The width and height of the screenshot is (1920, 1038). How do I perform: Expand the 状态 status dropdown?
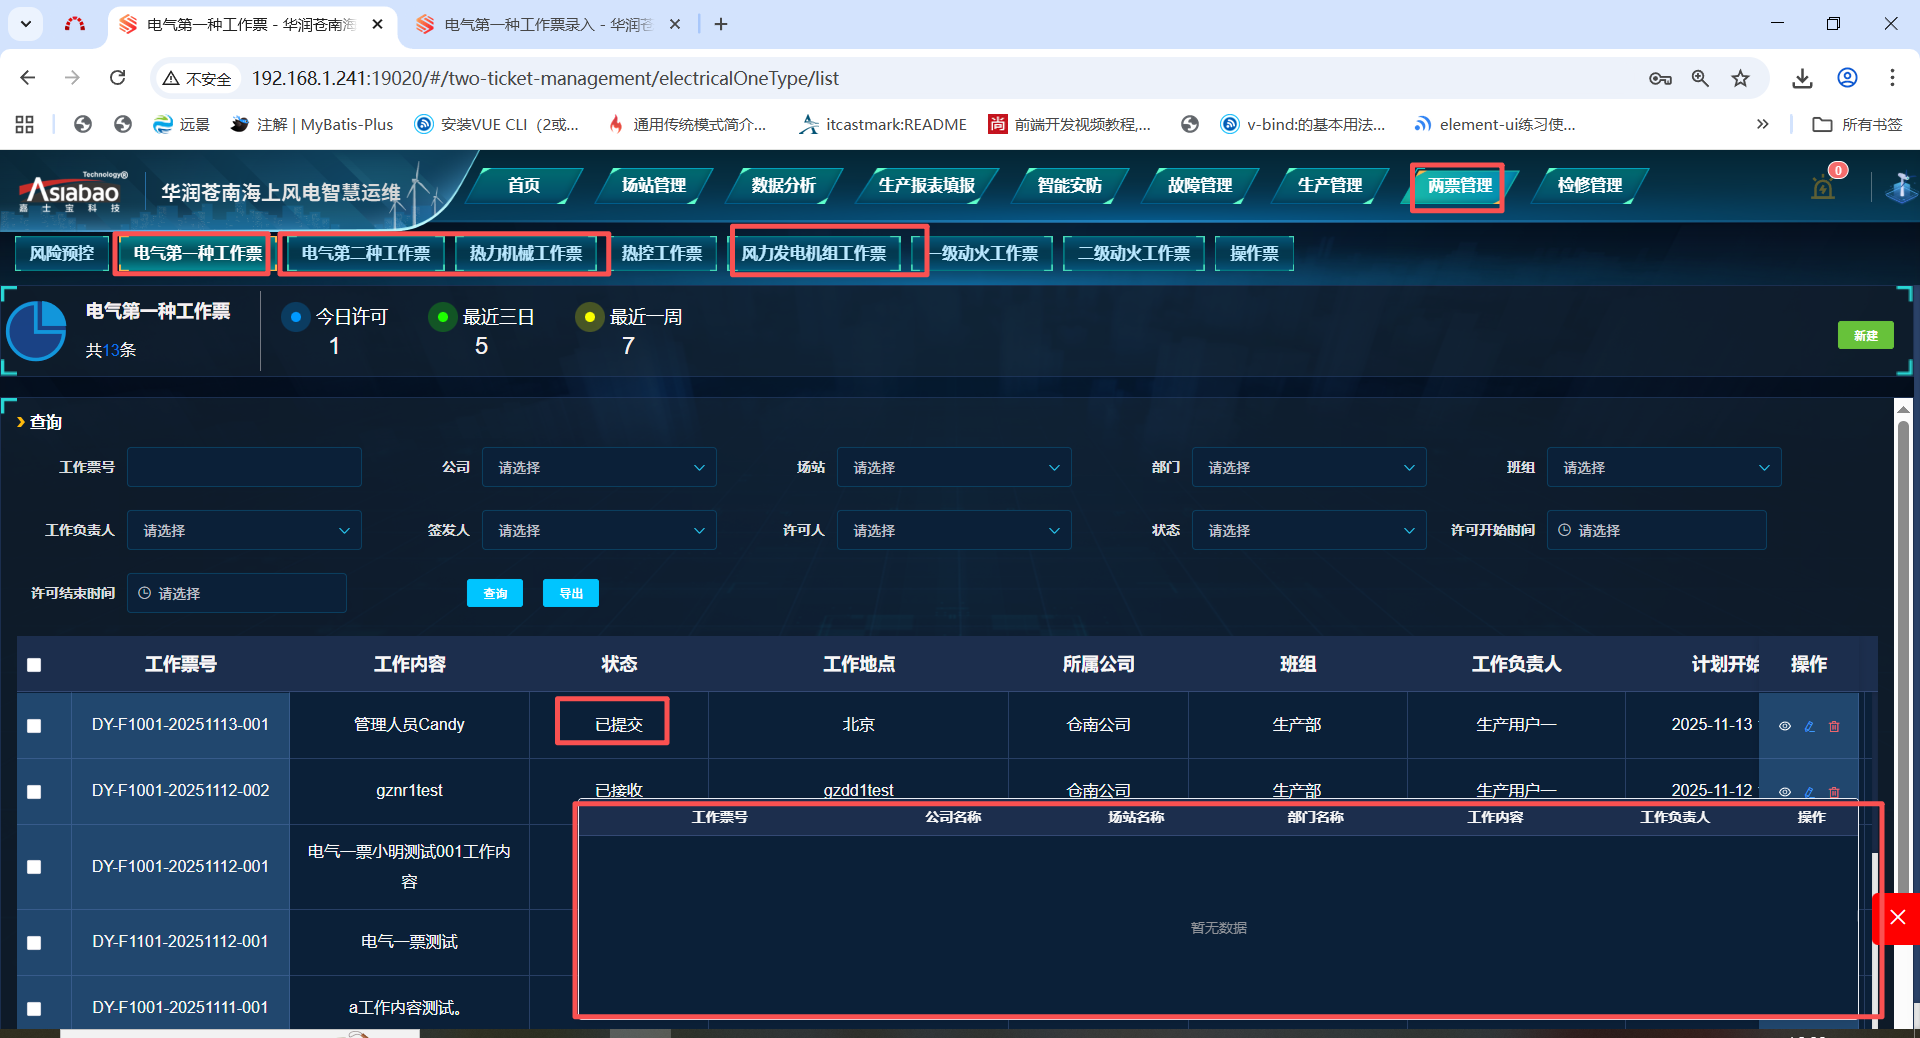click(1308, 530)
